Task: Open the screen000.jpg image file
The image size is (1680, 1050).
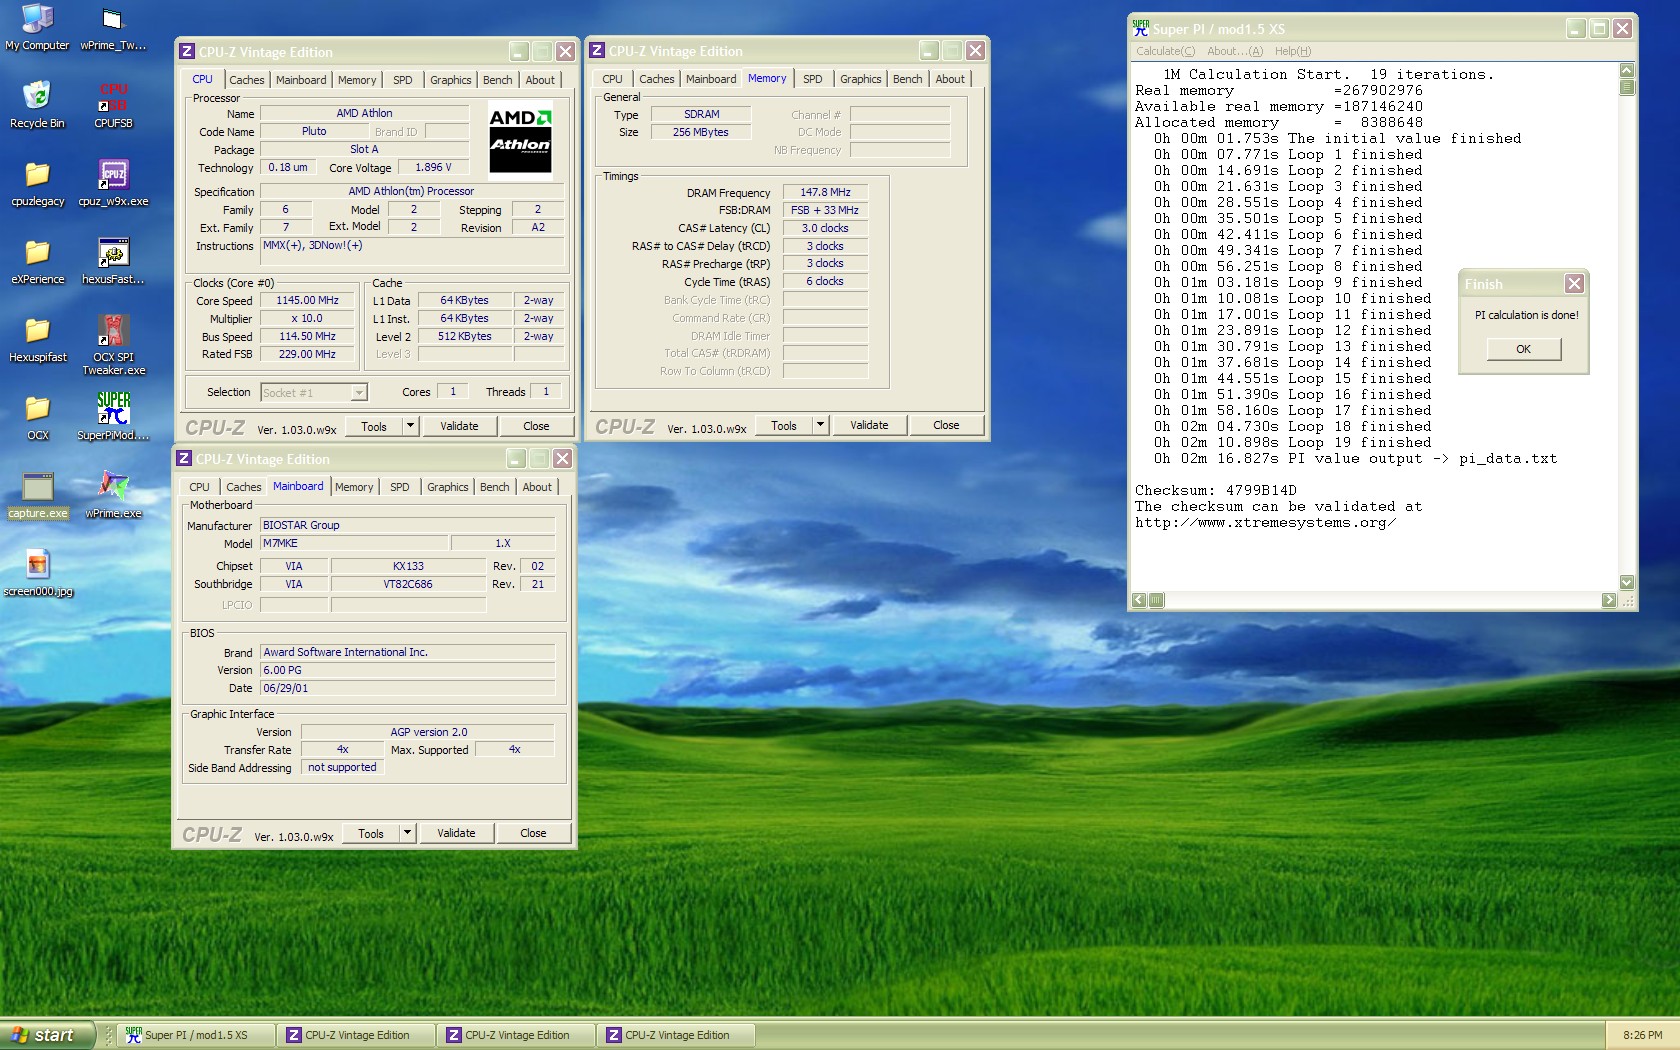Action: click(x=37, y=572)
